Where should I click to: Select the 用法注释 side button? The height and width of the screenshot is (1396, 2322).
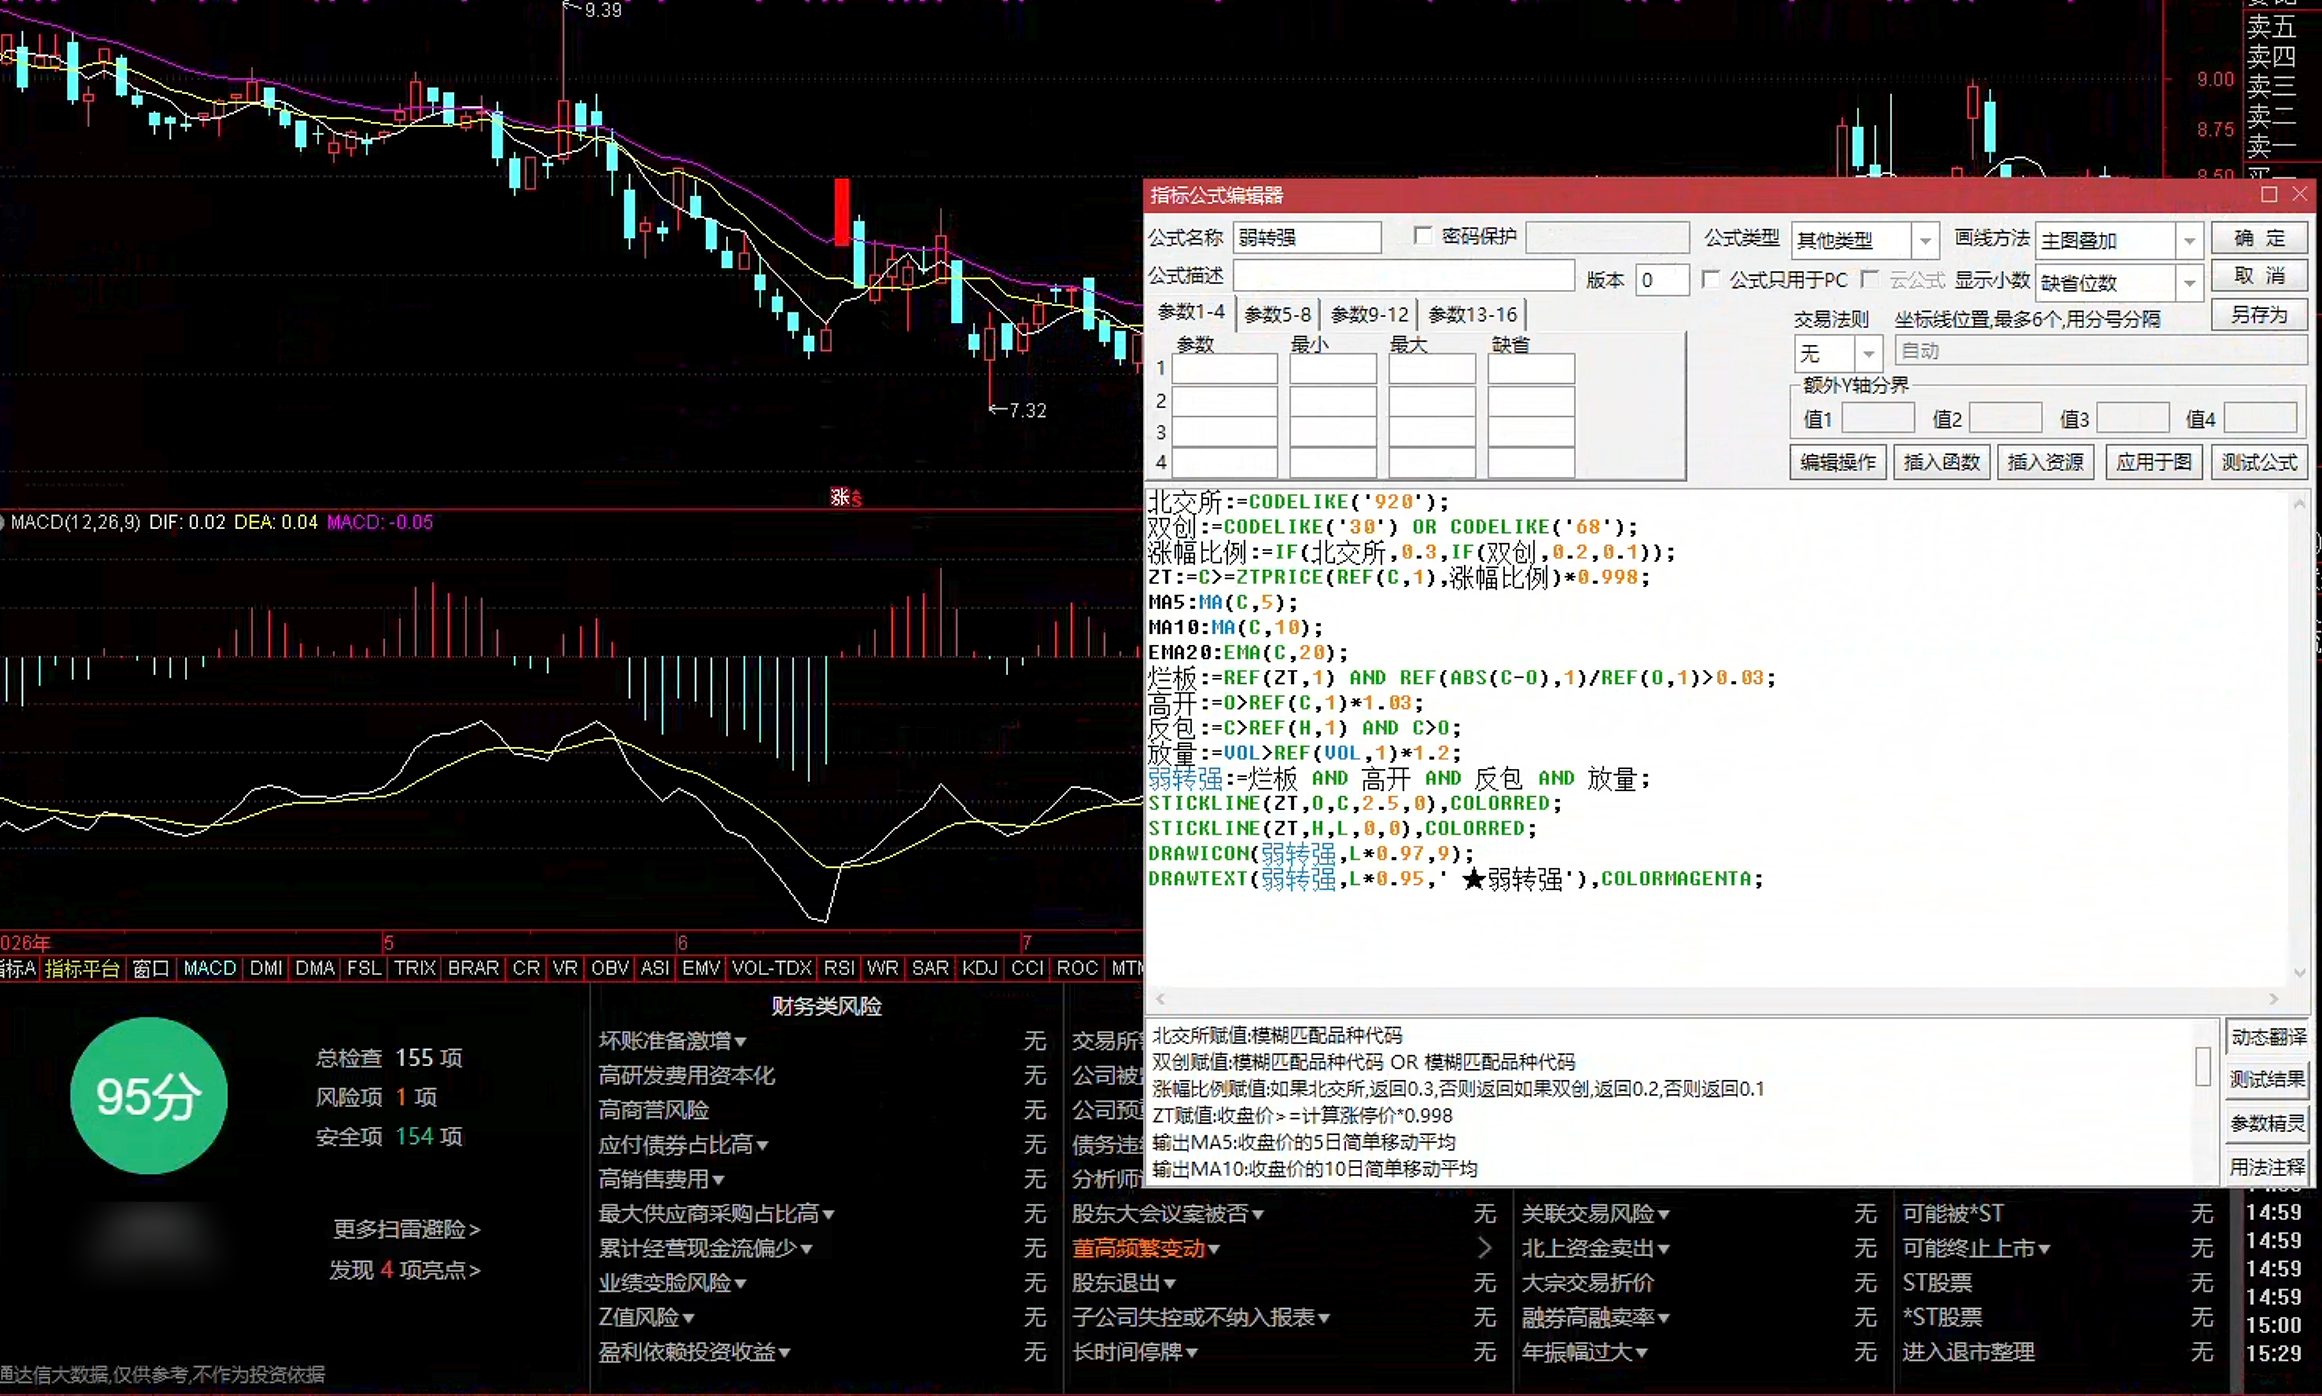2267,1167
